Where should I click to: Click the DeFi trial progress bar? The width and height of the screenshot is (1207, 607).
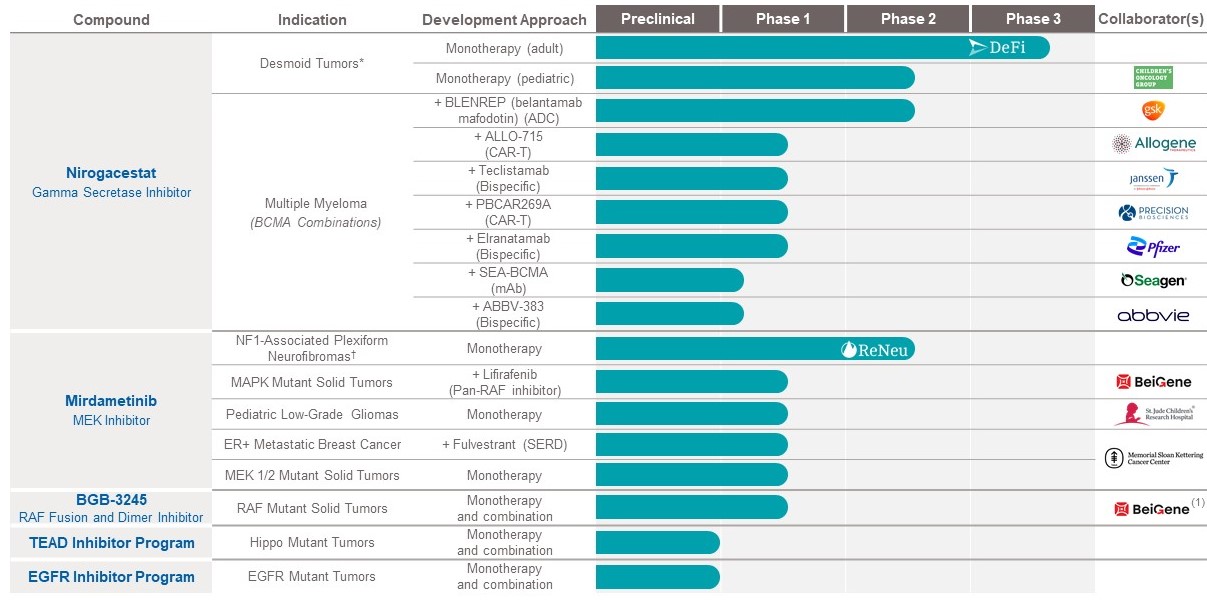822,47
